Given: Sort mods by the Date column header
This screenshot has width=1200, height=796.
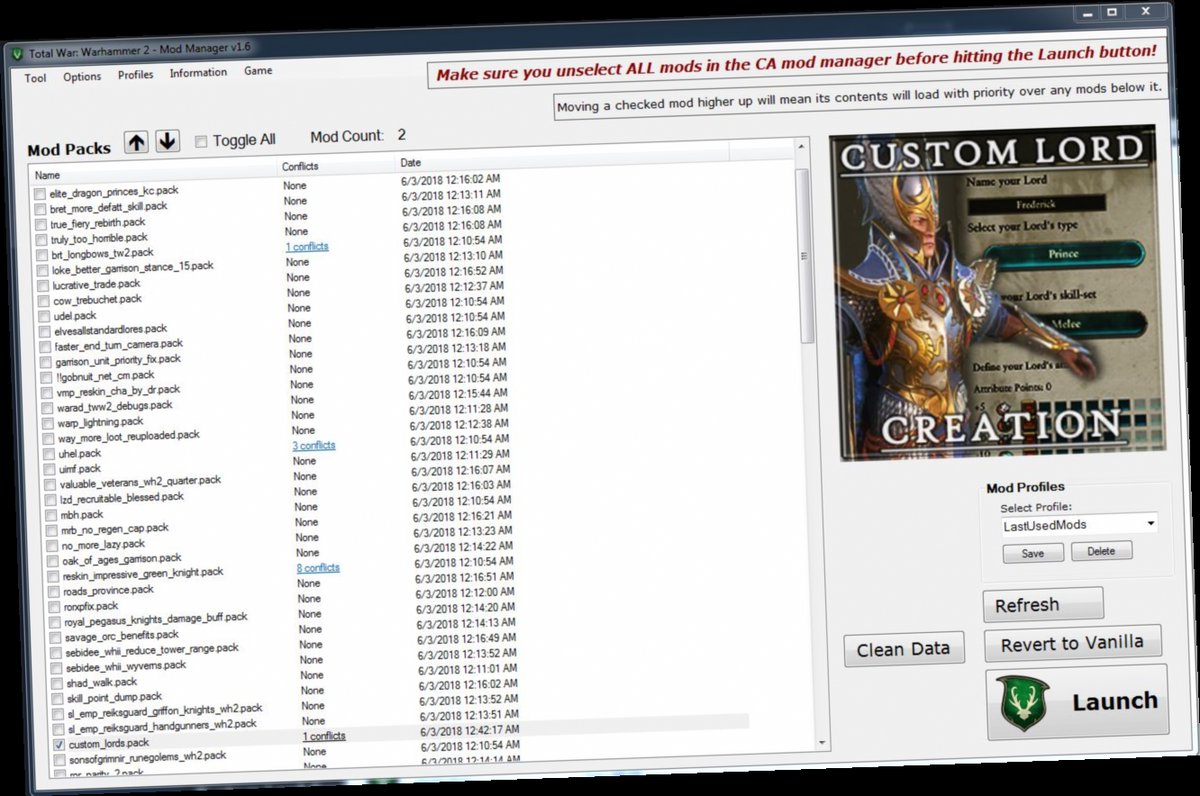Looking at the screenshot, I should pyautogui.click(x=562, y=159).
